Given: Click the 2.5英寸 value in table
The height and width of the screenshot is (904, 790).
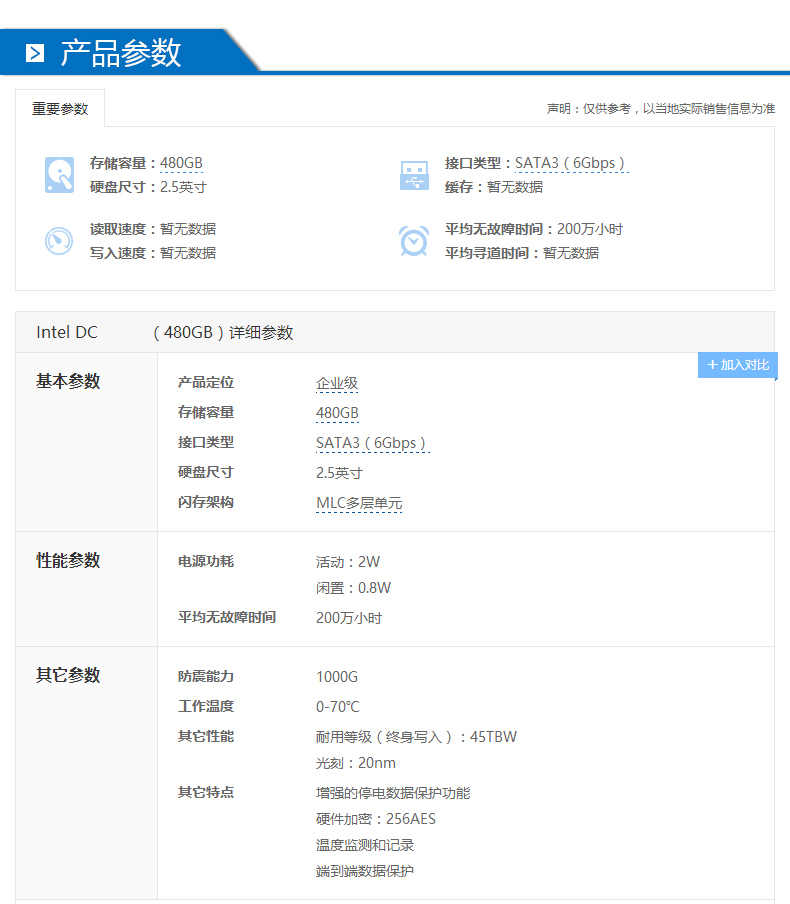Looking at the screenshot, I should click(x=339, y=473).
